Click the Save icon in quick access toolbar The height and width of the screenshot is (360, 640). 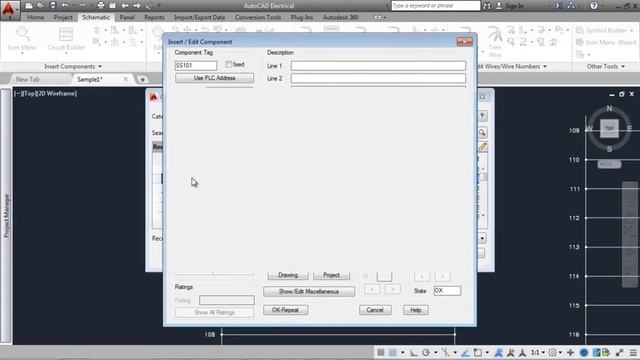click(53, 6)
